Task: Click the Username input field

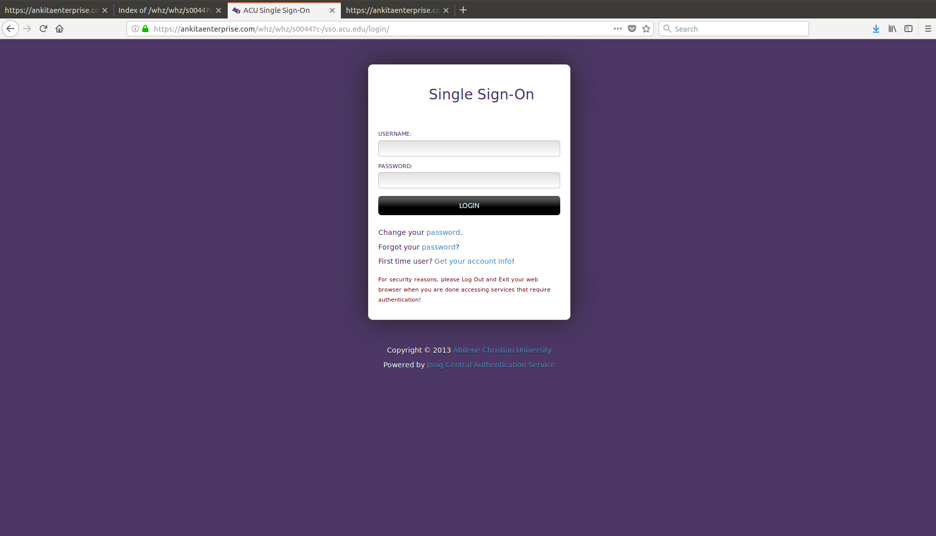Action: click(469, 148)
